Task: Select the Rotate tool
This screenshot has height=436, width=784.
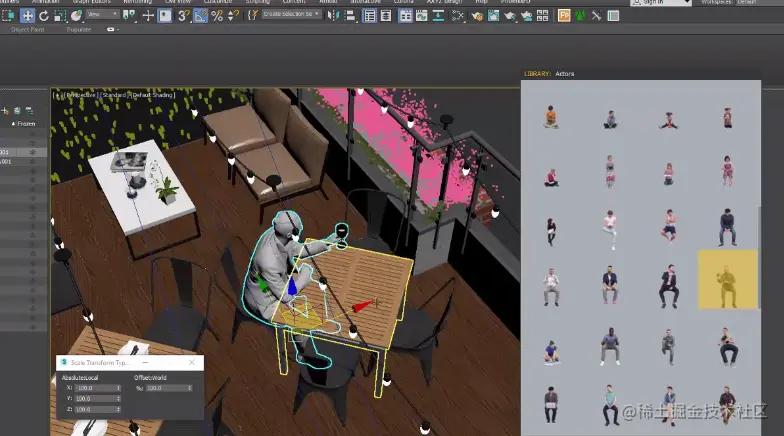Action: point(44,16)
